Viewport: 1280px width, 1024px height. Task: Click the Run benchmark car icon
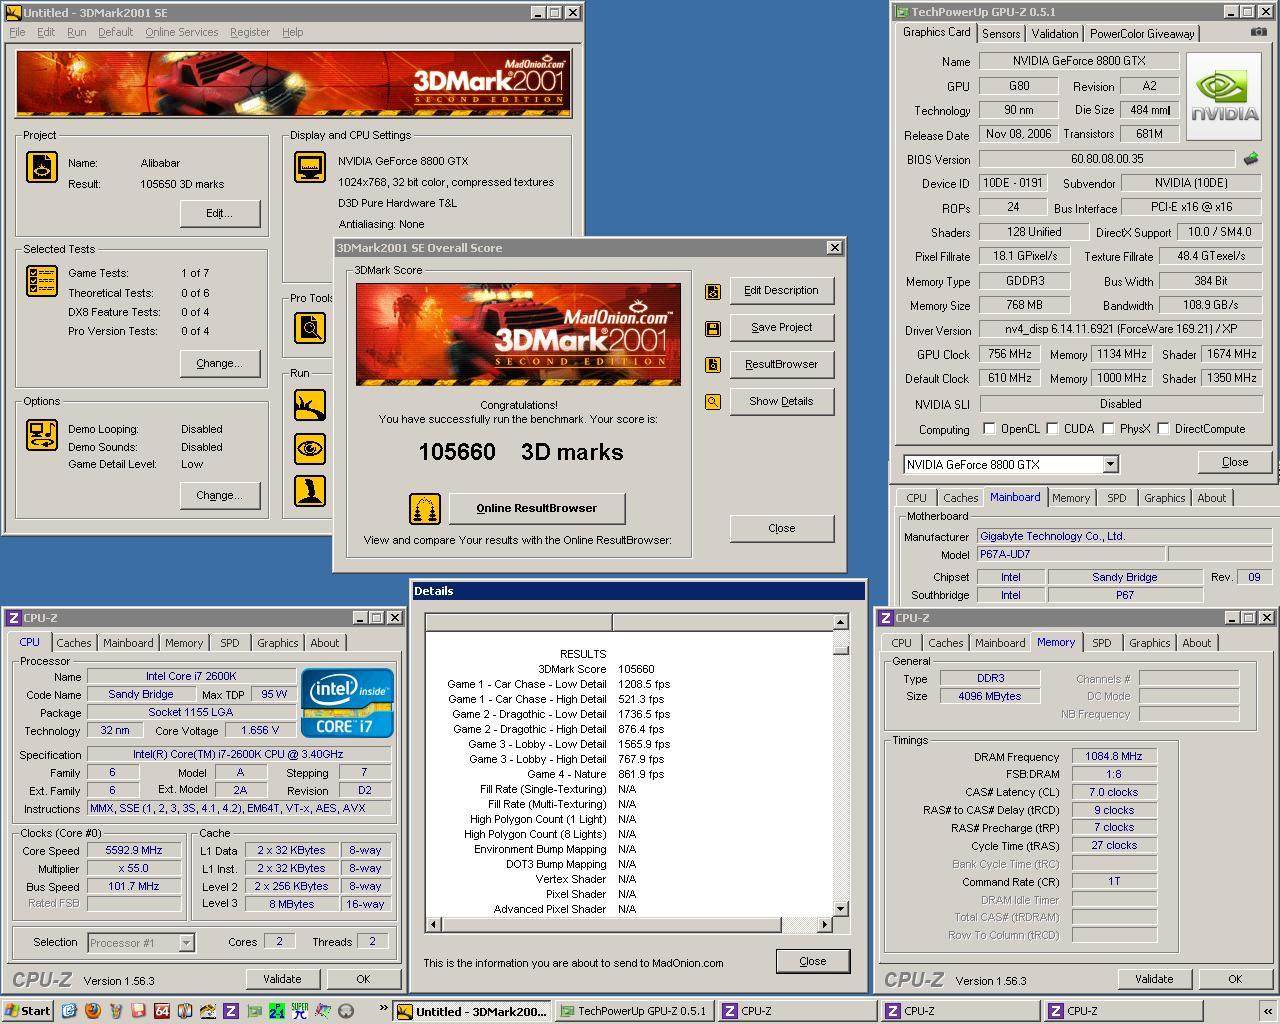(x=309, y=405)
